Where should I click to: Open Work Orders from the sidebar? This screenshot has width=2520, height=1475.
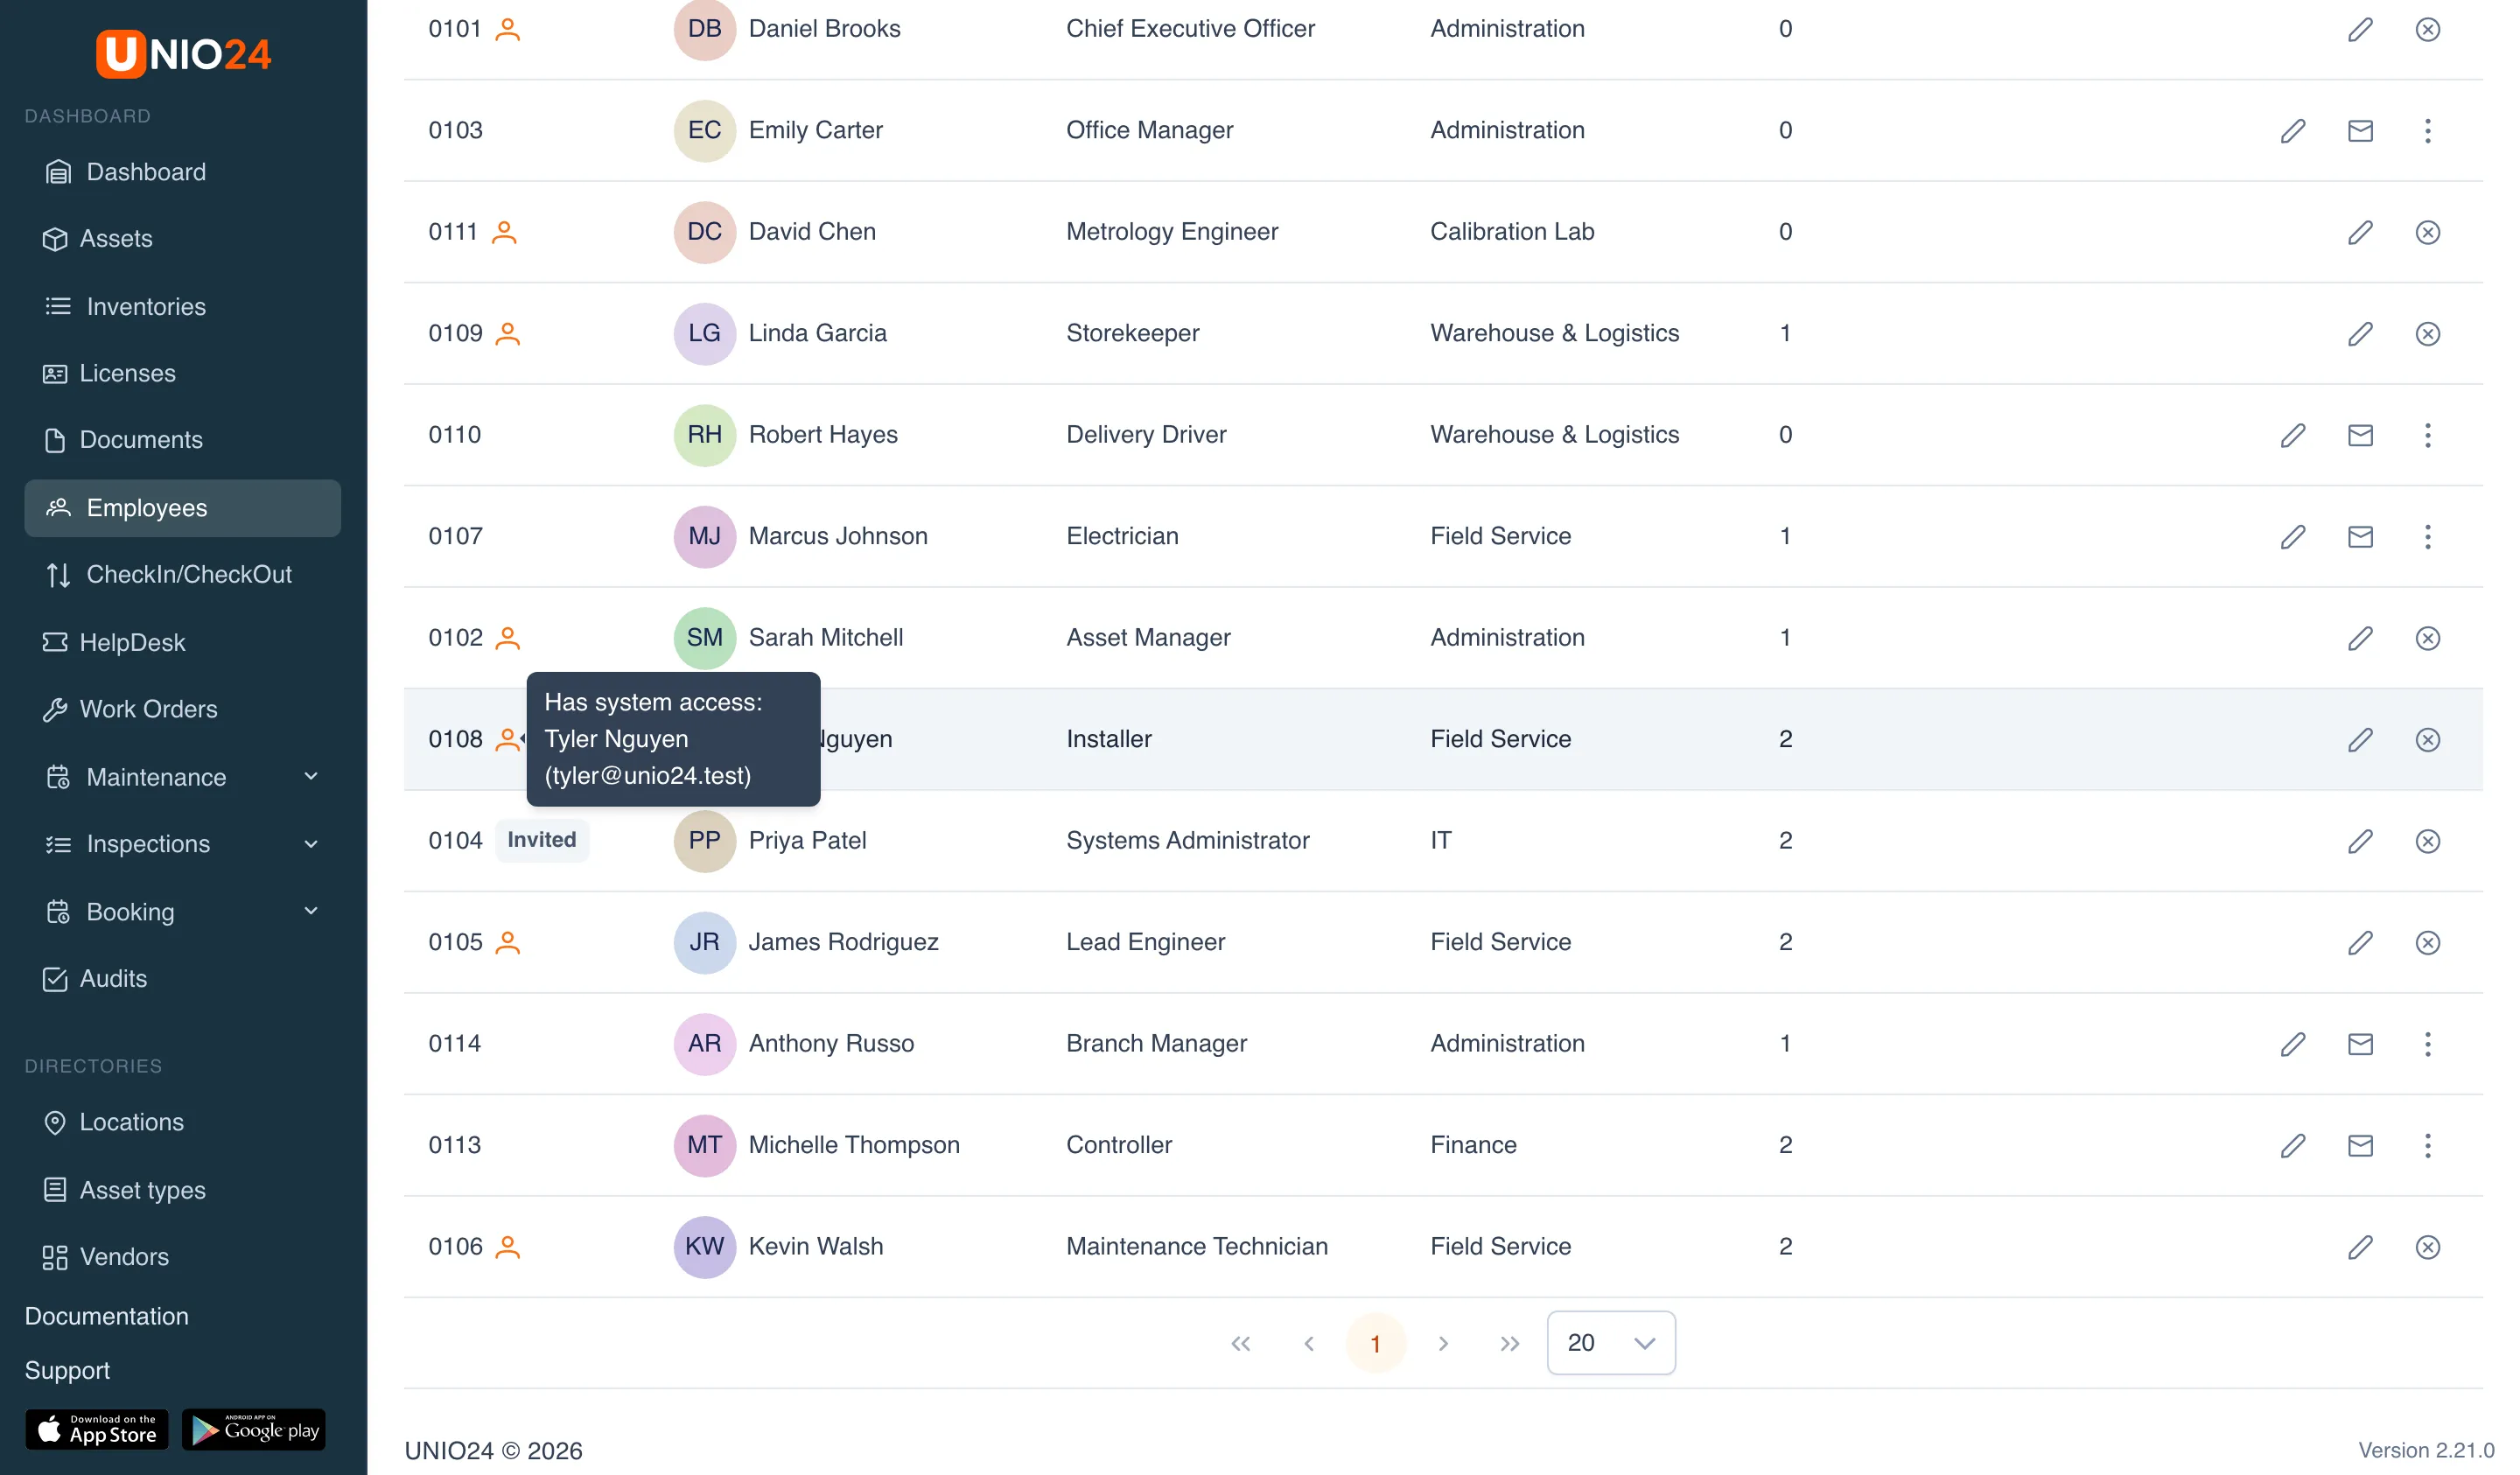pos(183,709)
